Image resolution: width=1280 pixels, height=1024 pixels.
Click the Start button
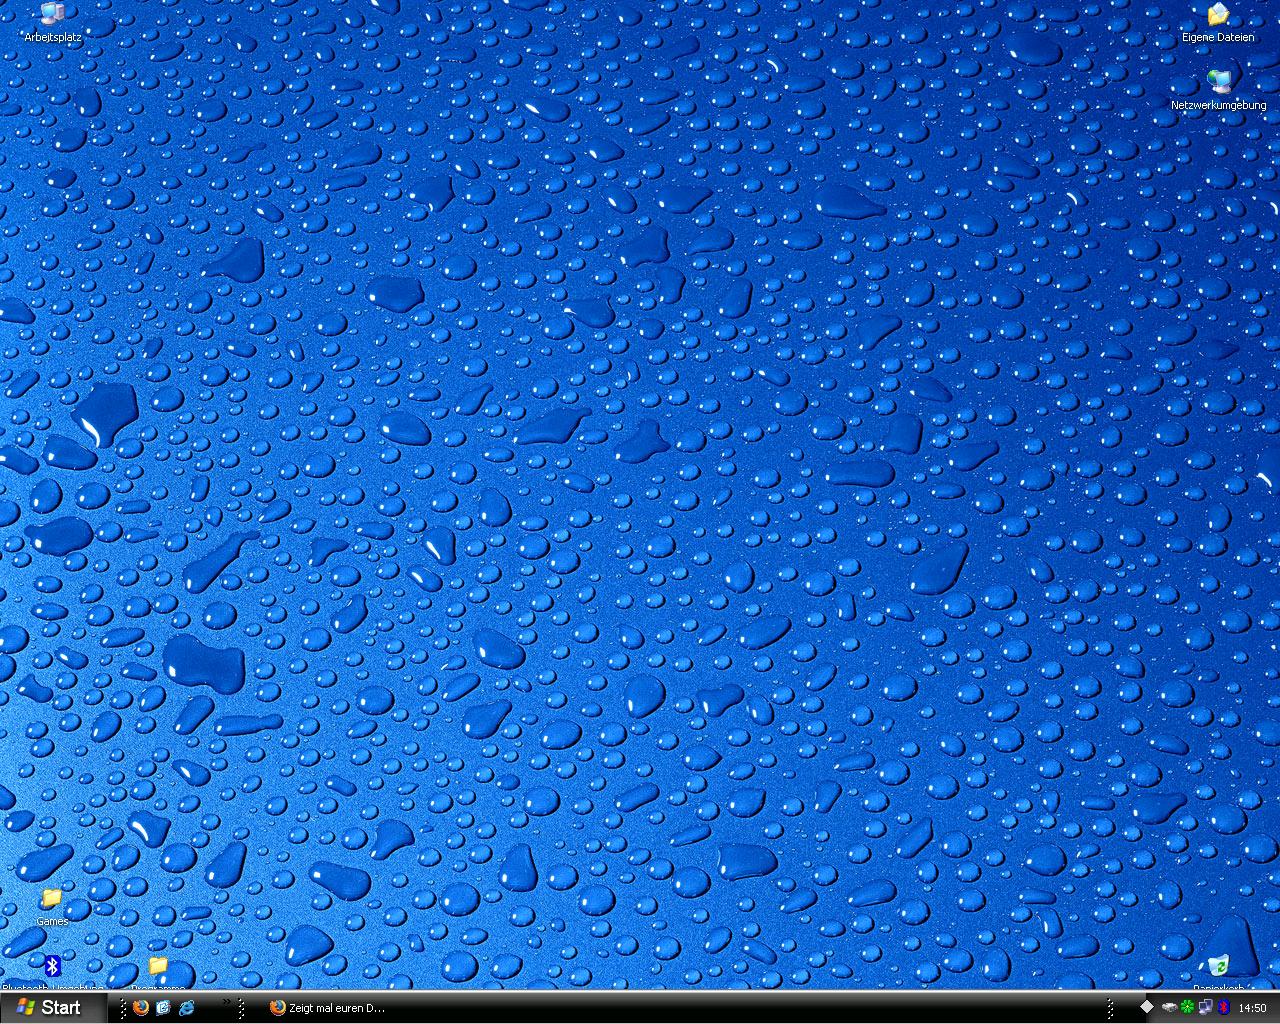pos(53,1007)
